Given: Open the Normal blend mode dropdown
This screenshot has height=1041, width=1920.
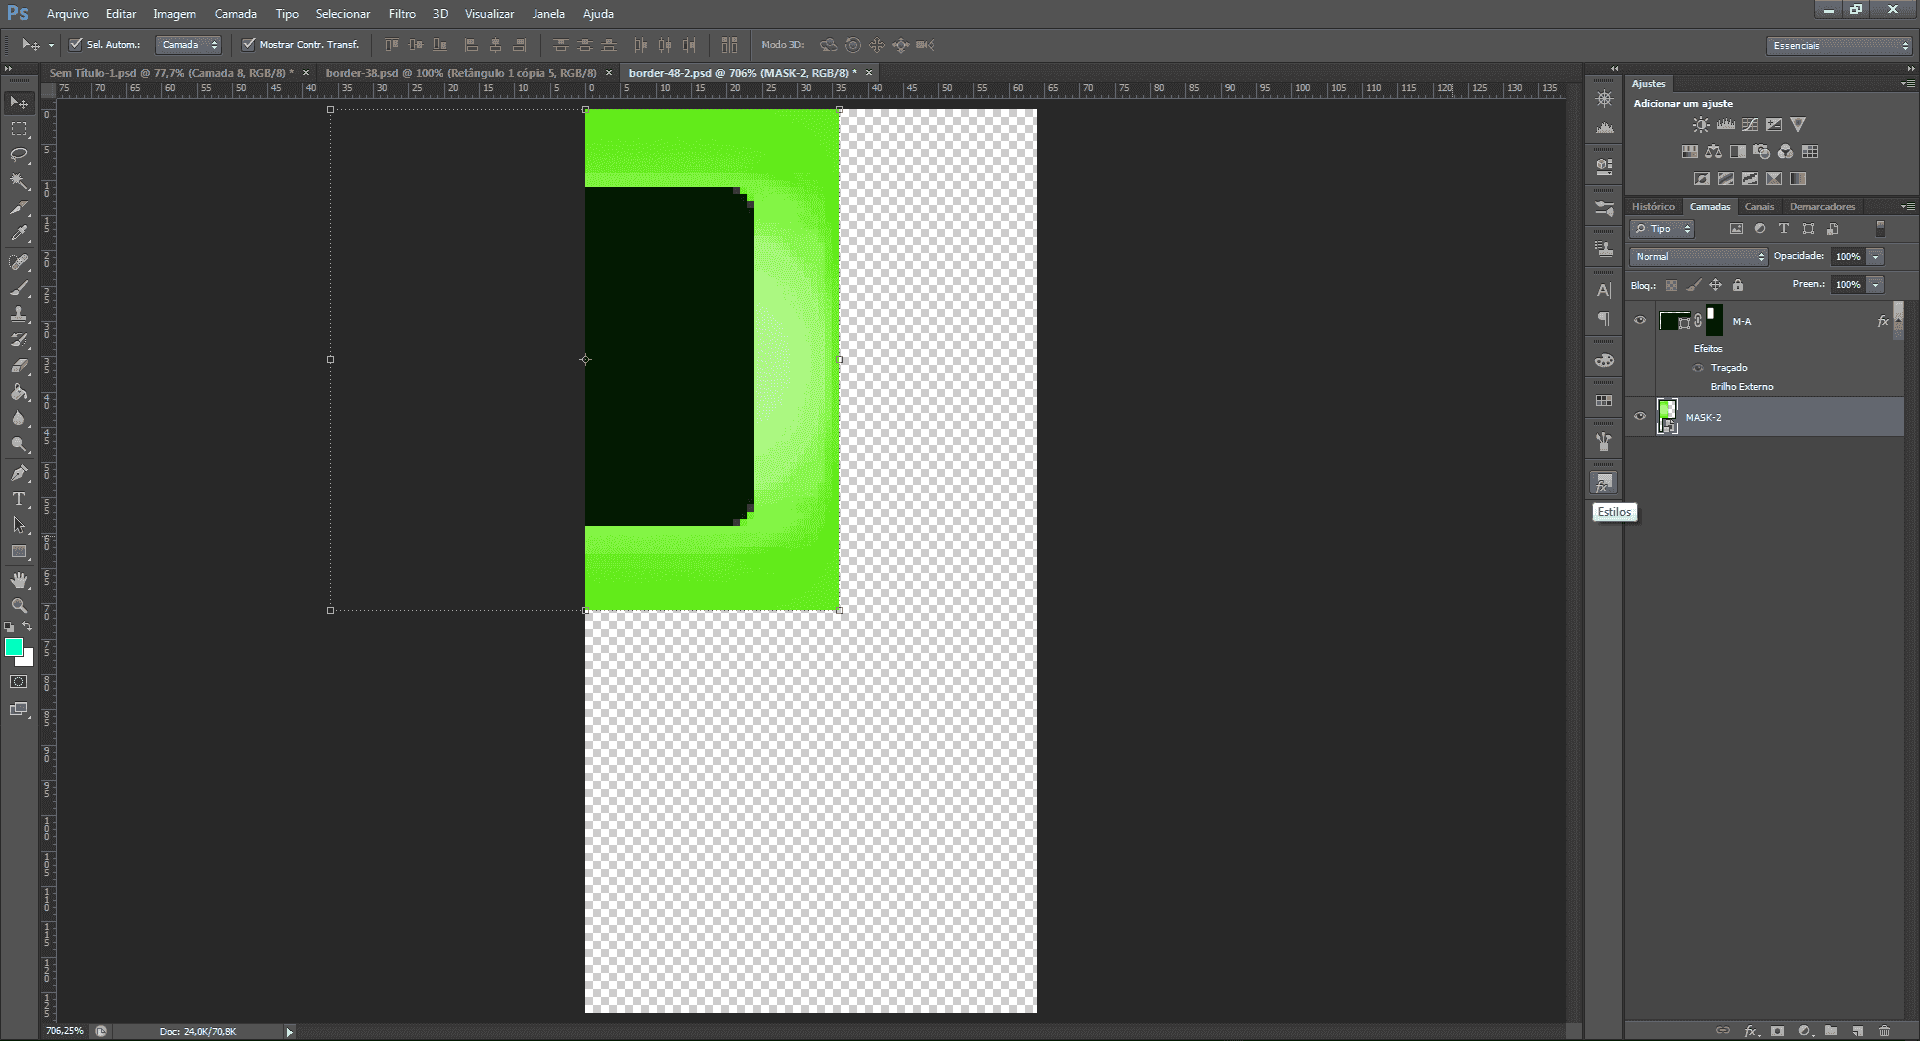Looking at the screenshot, I should click(x=1699, y=256).
